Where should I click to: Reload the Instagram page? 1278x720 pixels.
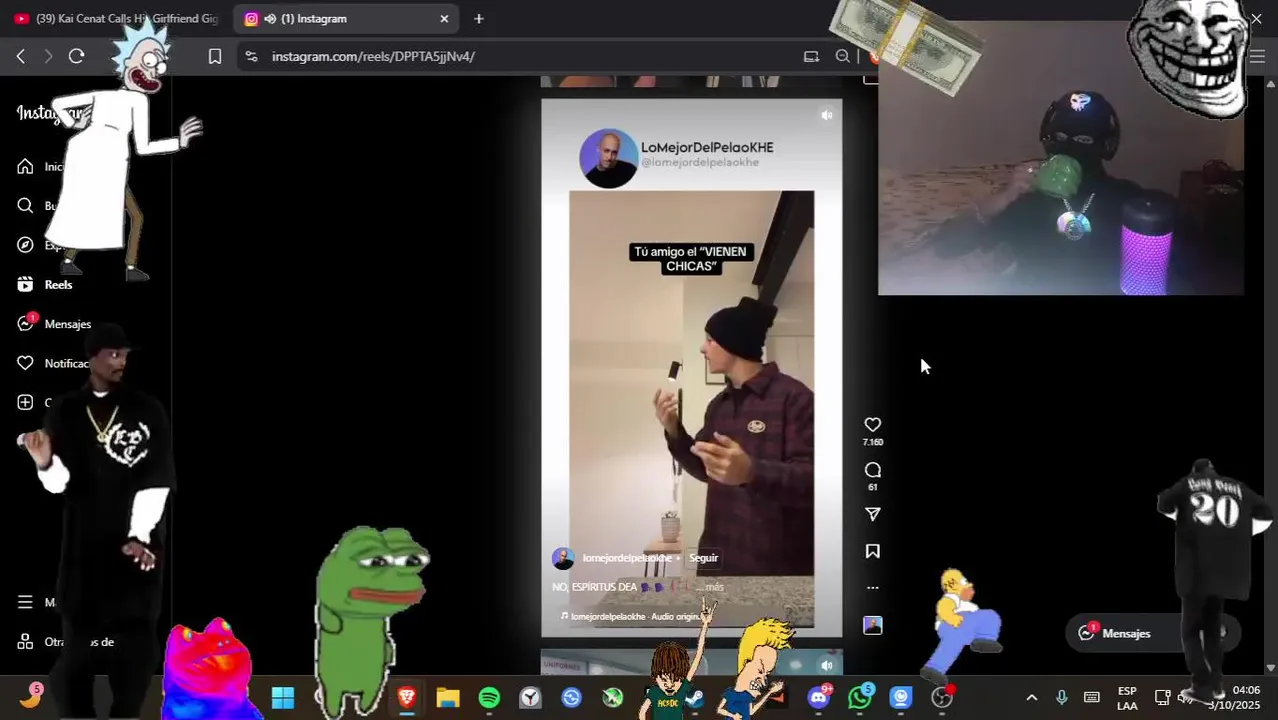click(x=76, y=56)
